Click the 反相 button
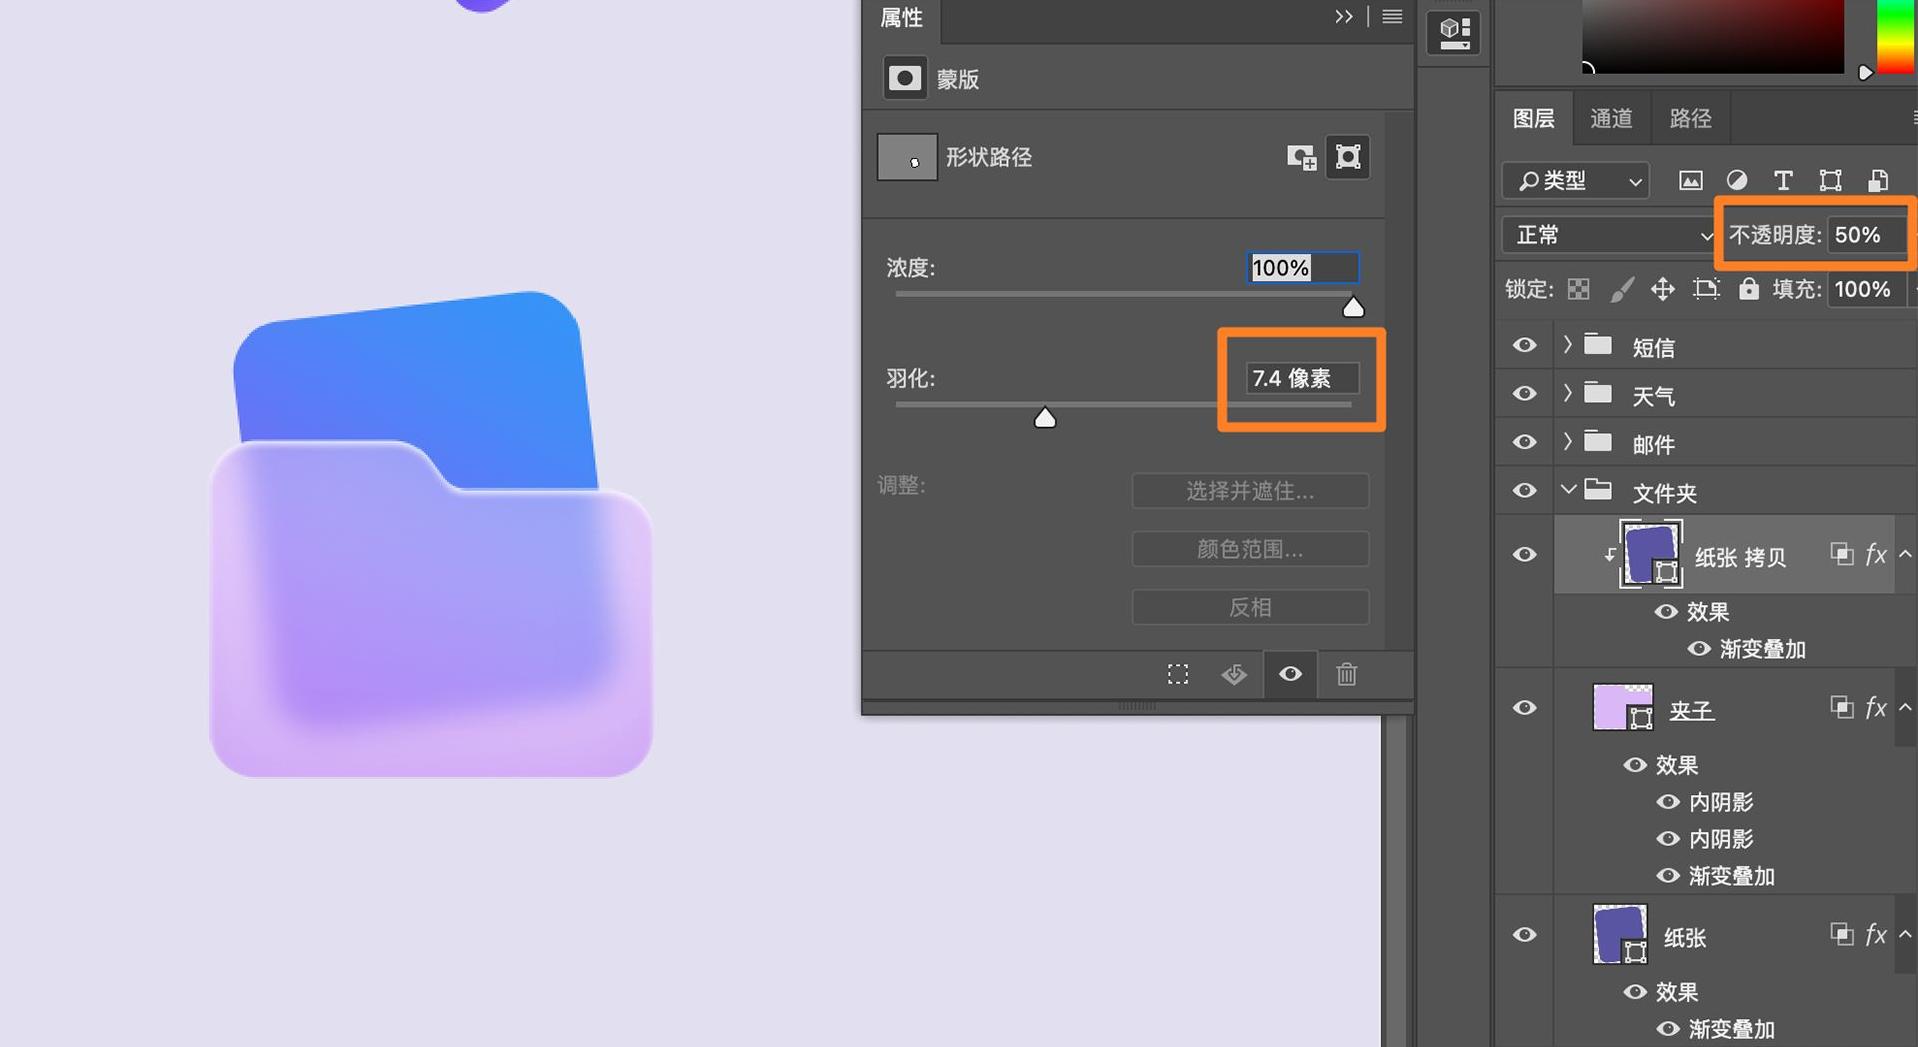Image resolution: width=1918 pixels, height=1047 pixels. 1250,607
